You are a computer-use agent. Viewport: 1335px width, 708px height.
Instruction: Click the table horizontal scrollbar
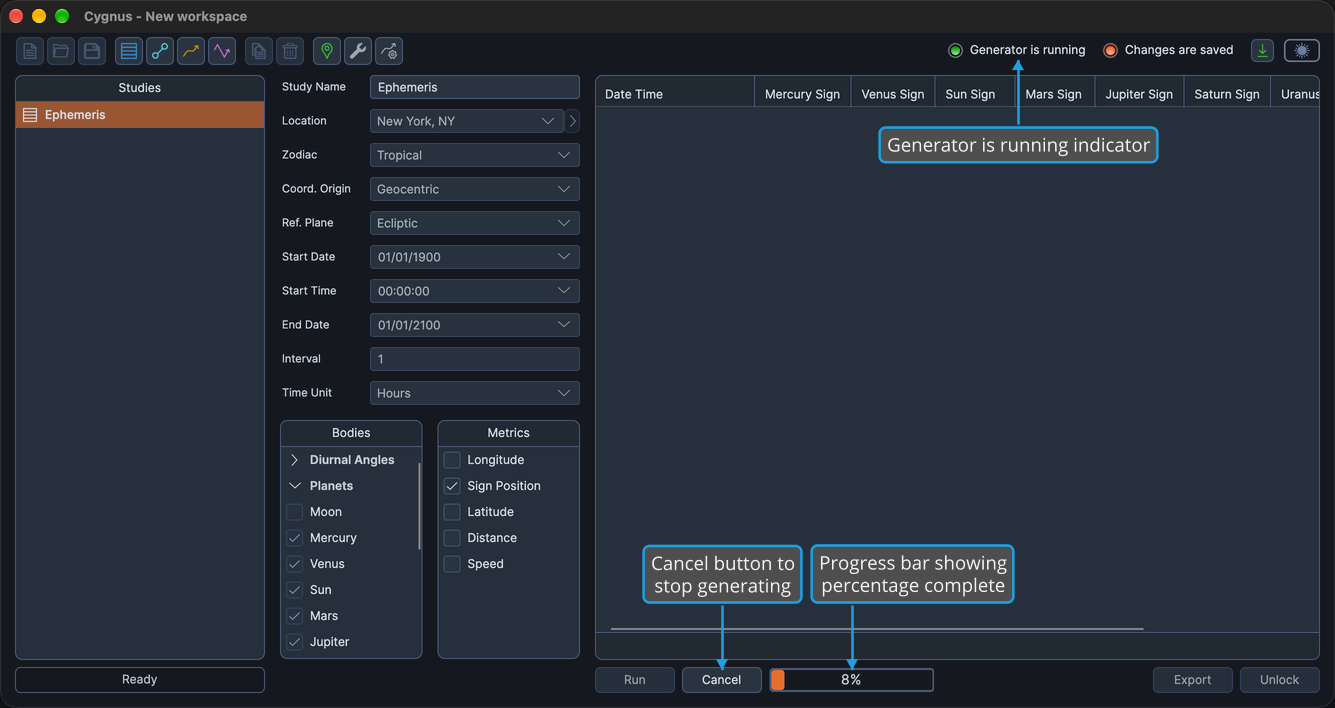(x=877, y=629)
